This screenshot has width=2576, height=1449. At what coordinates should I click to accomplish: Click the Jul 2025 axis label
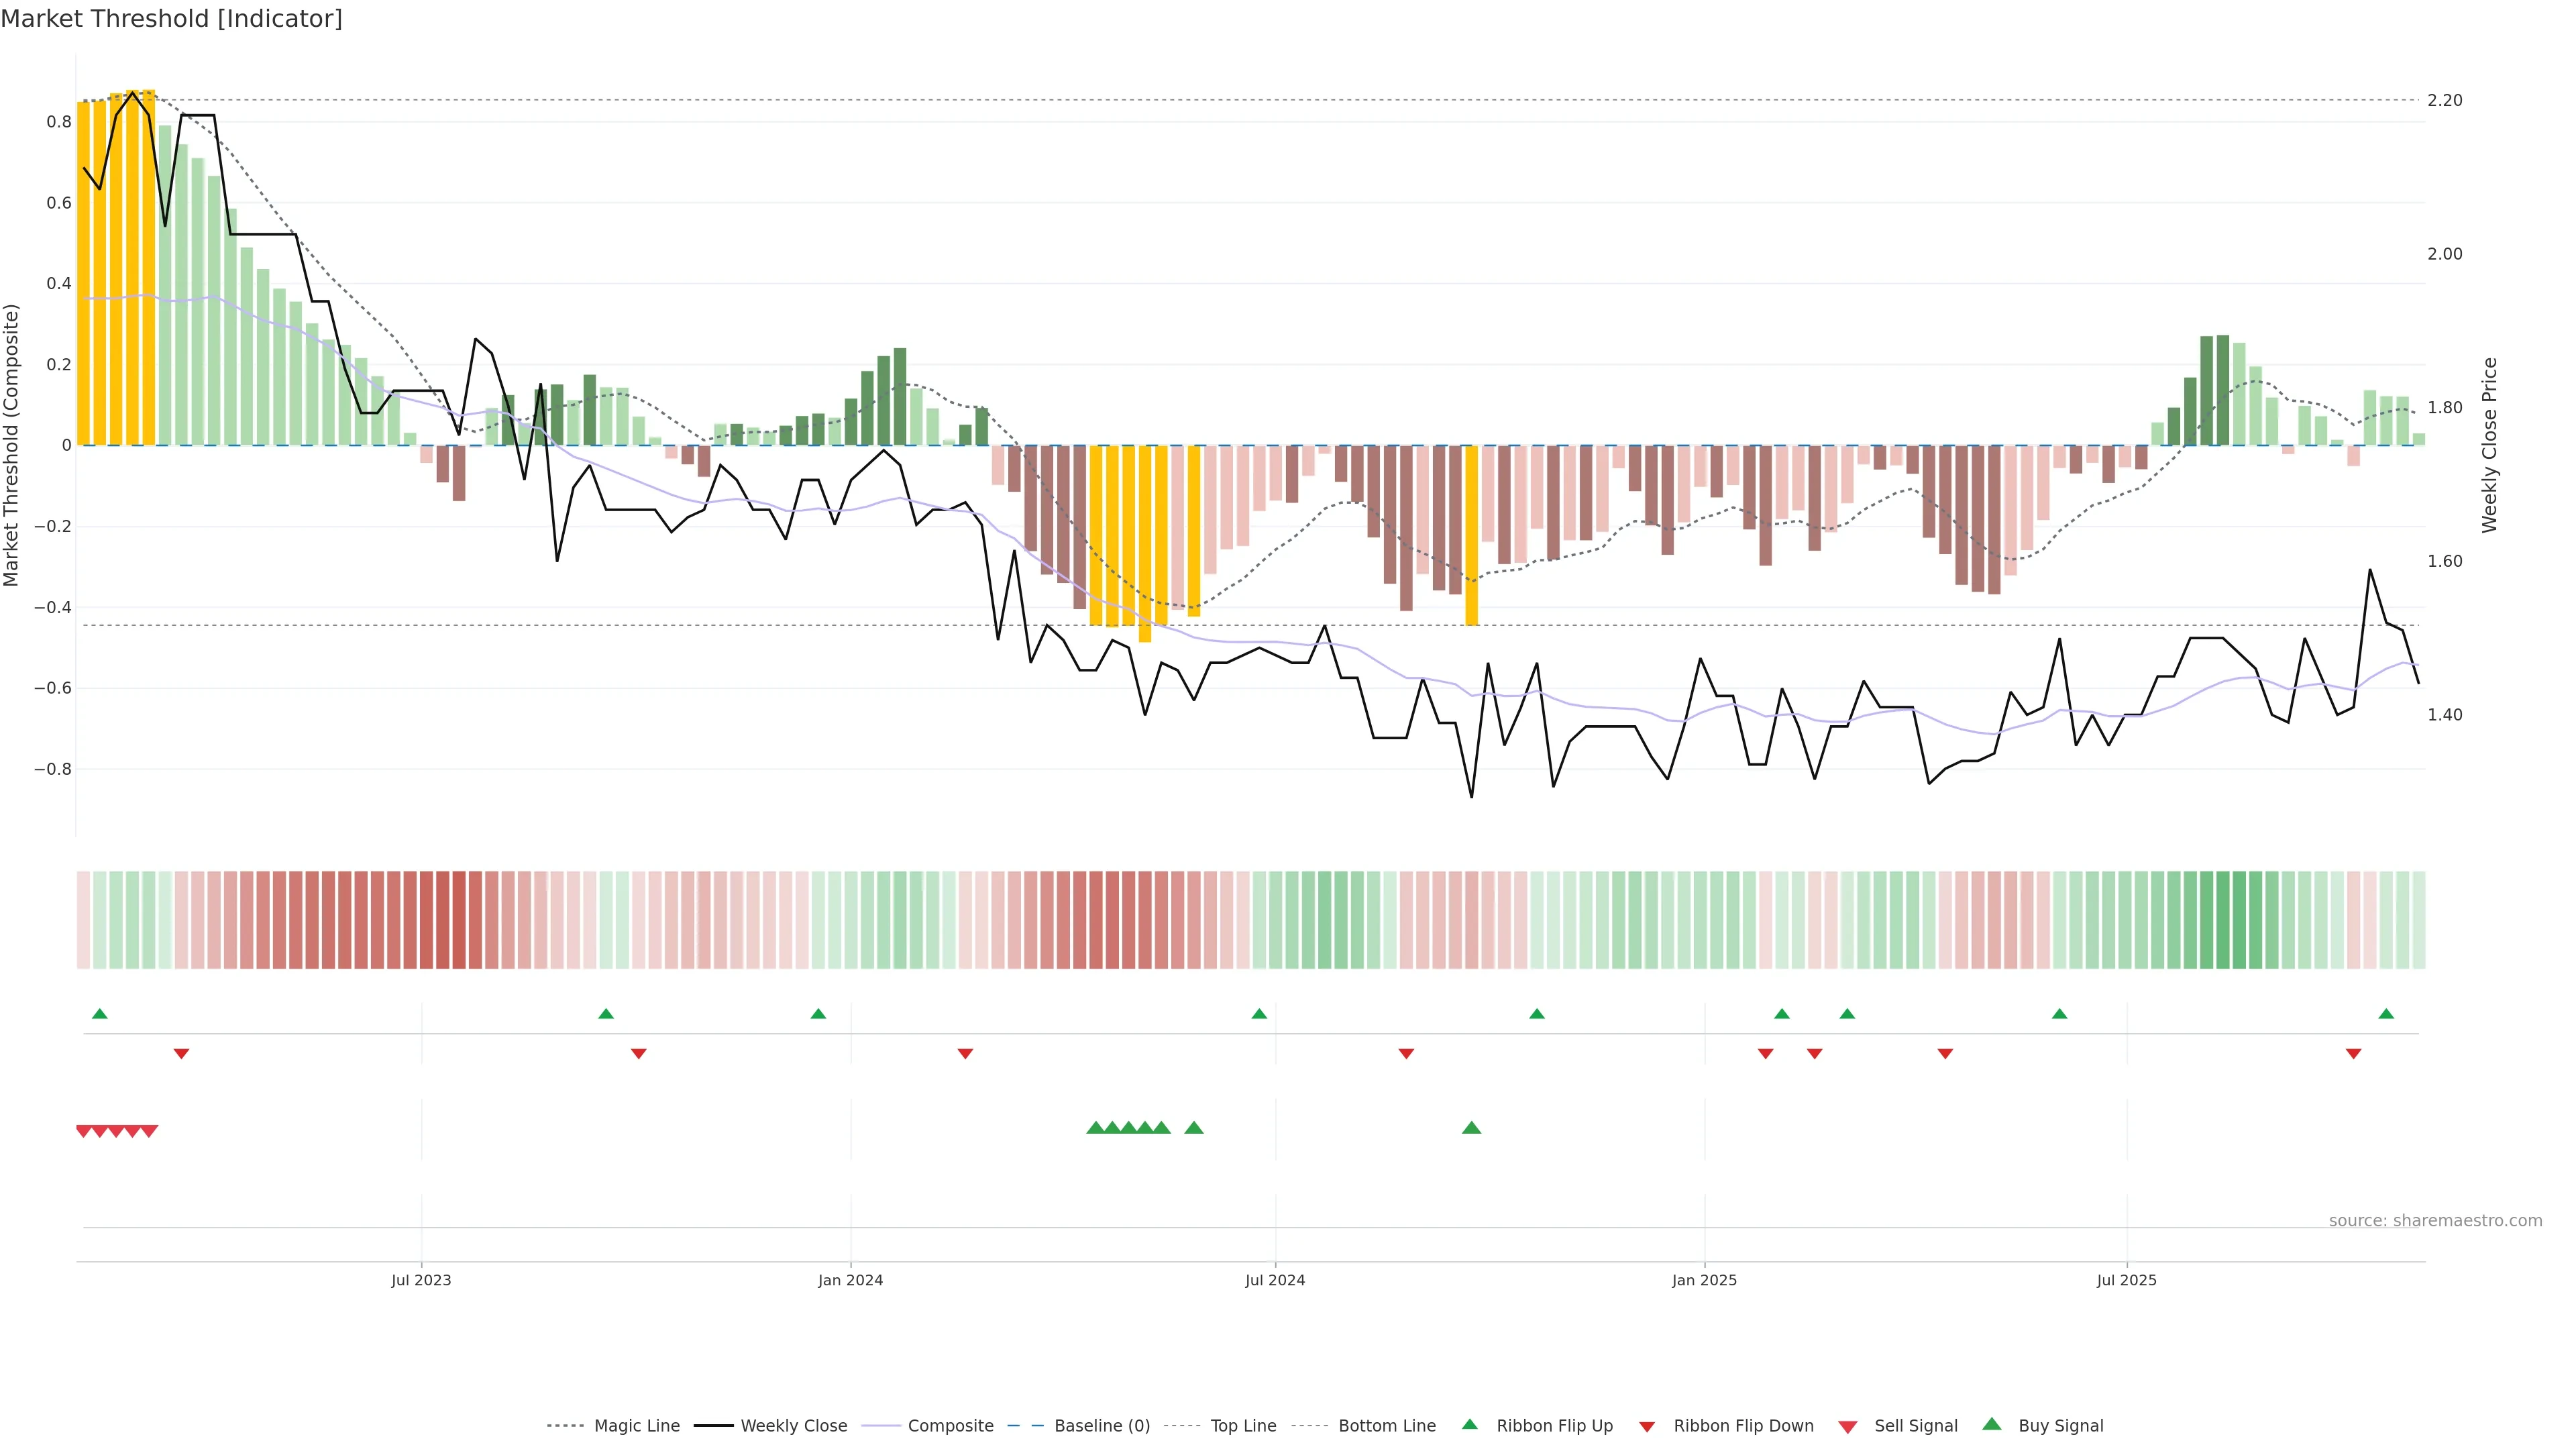[2126, 1280]
